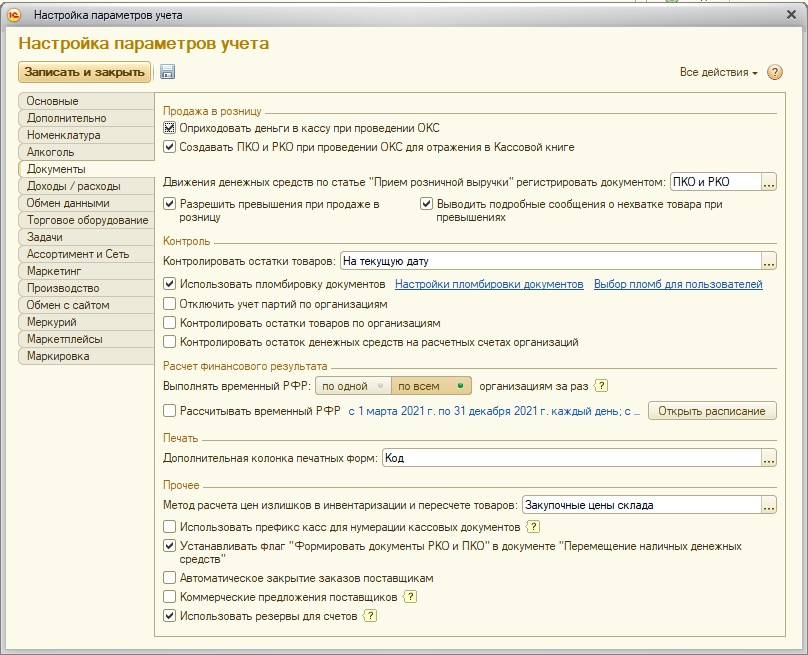Expand the Все действия menu
The height and width of the screenshot is (655, 808).
[x=718, y=72]
